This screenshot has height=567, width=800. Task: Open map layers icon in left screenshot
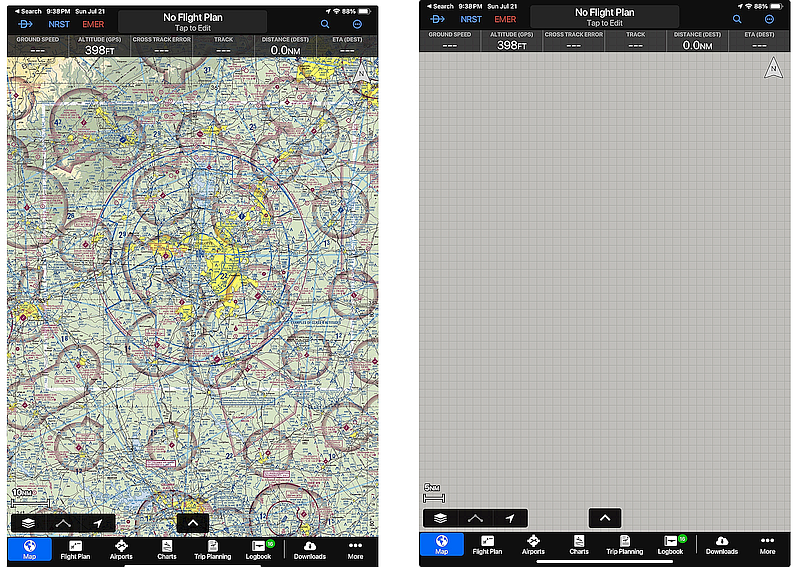tap(29, 523)
